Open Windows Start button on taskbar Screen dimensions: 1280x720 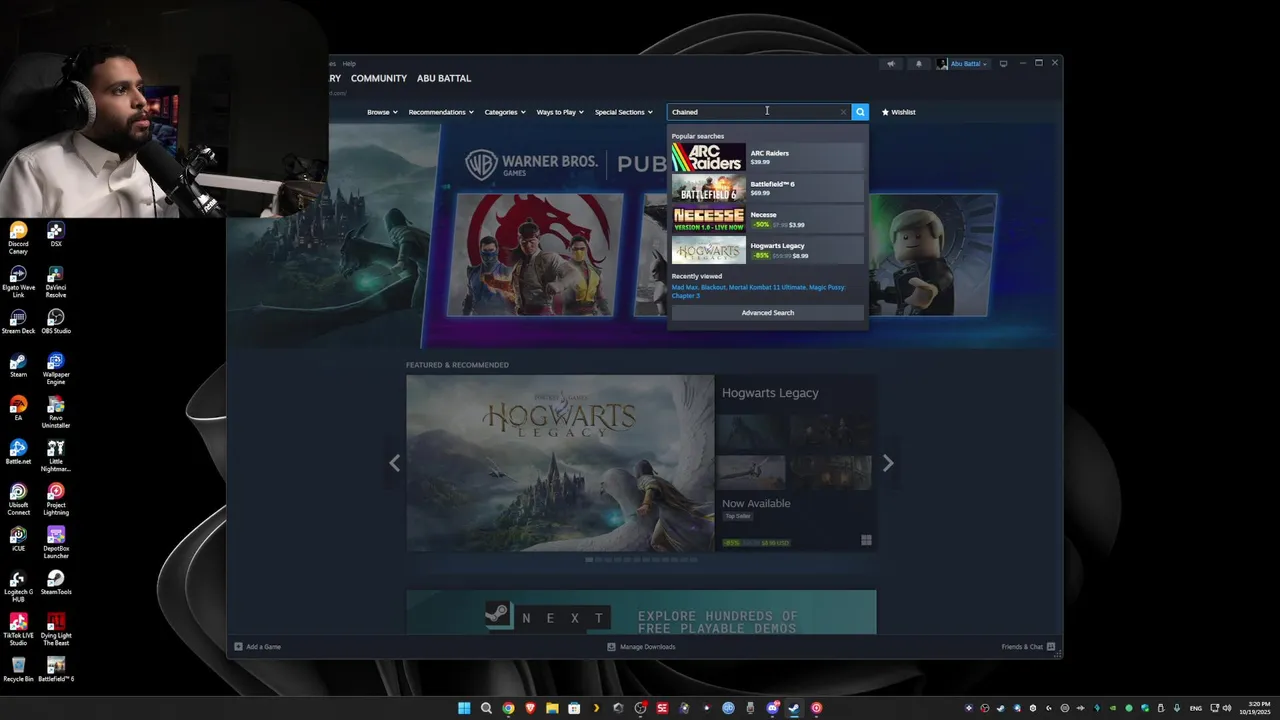(464, 708)
